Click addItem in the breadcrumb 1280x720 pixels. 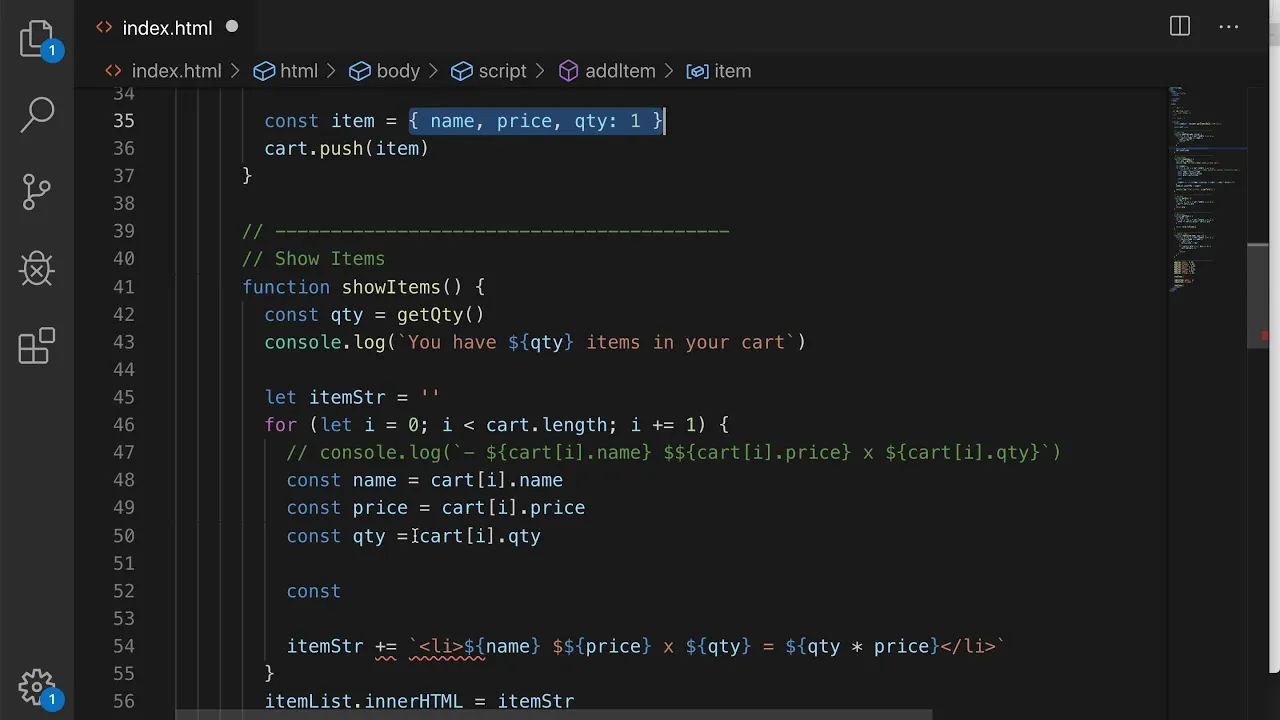pyautogui.click(x=620, y=71)
